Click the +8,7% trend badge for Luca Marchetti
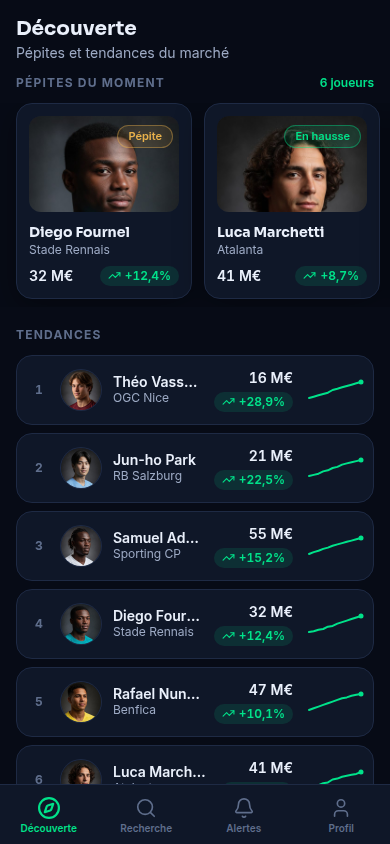 pyautogui.click(x=331, y=276)
